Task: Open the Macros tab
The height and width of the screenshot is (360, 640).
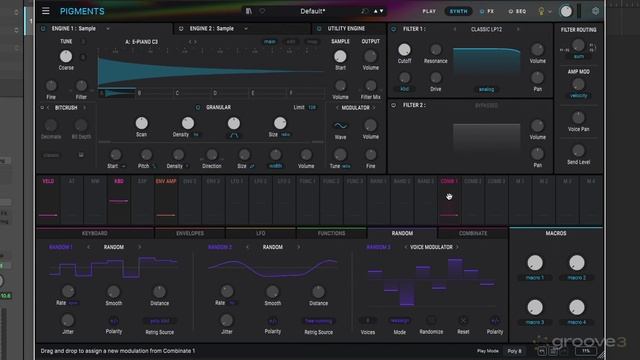Action: (556, 233)
